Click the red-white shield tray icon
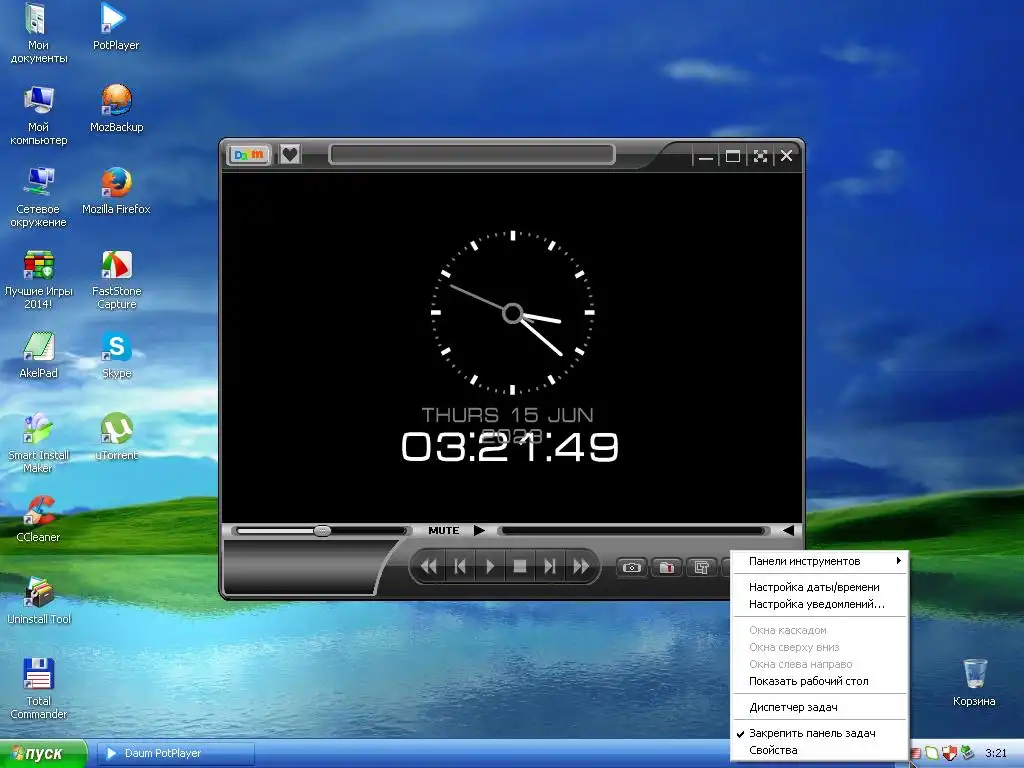Image resolution: width=1024 pixels, height=768 pixels. [x=949, y=754]
